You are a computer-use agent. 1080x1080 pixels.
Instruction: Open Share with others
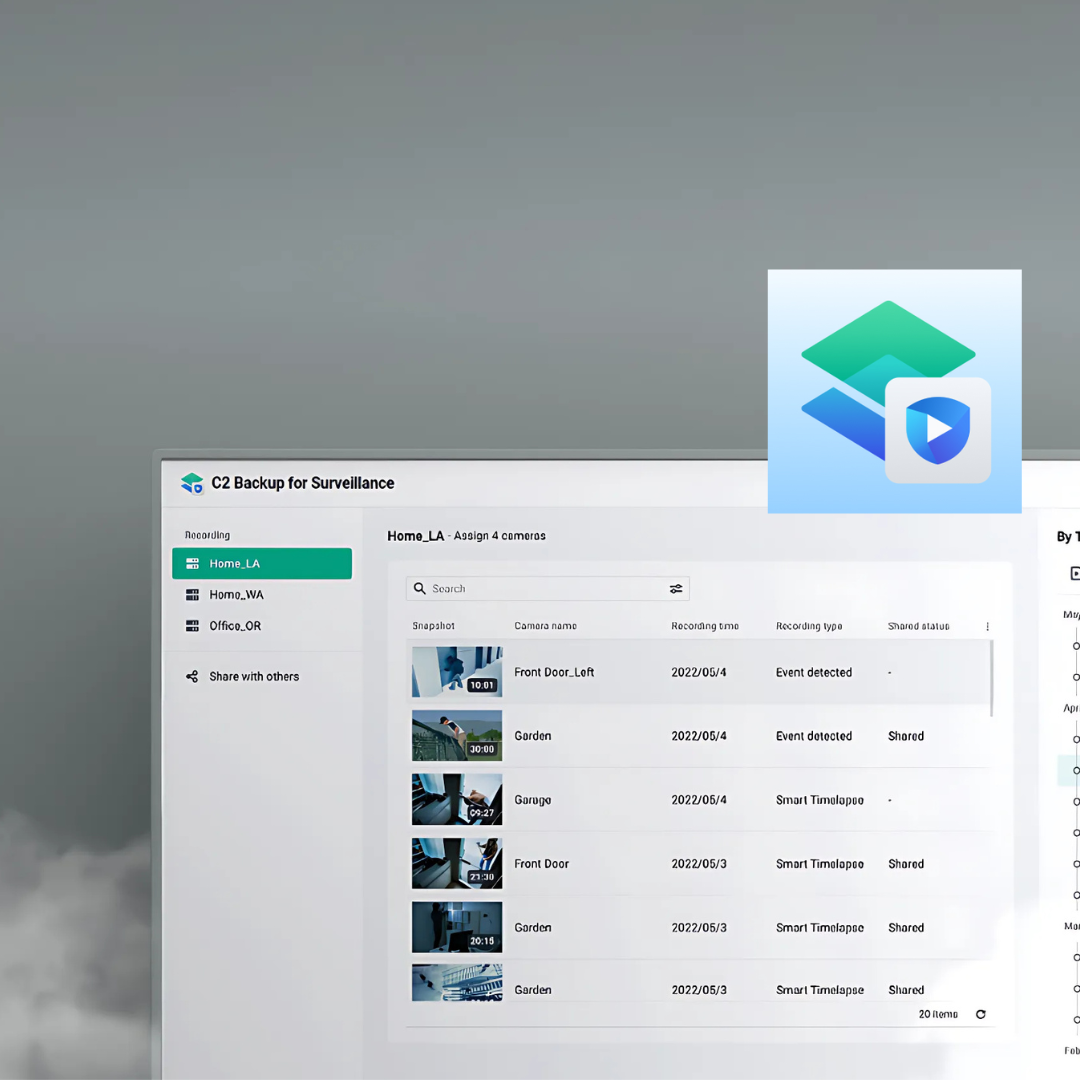coord(254,677)
